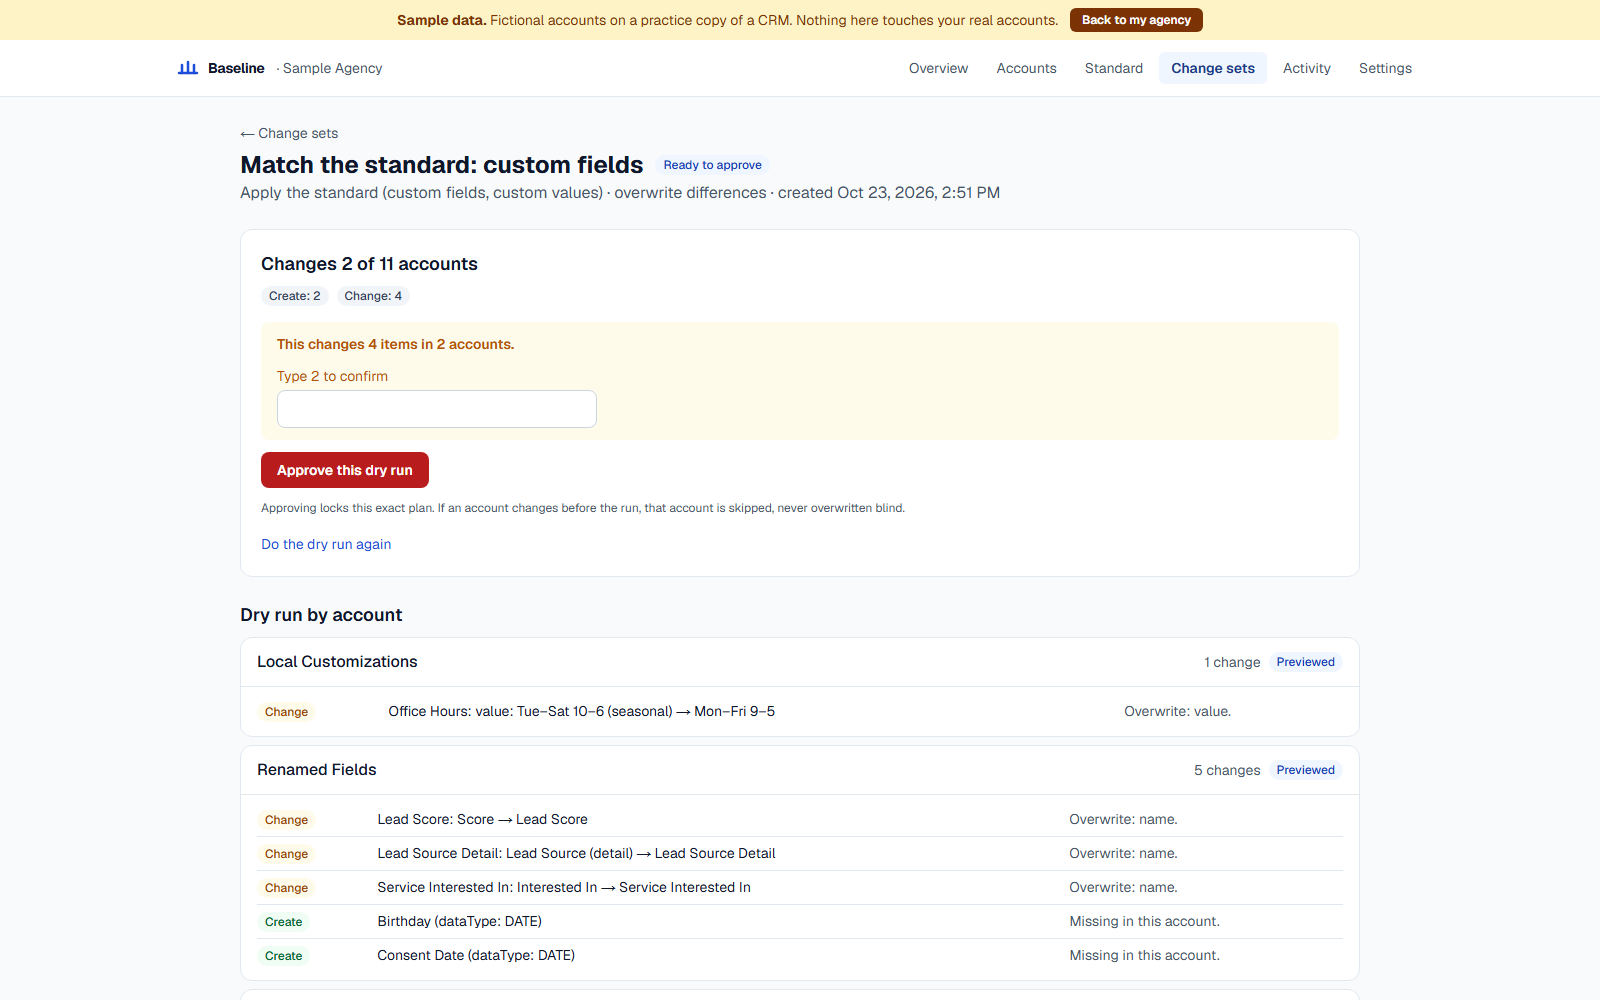The image size is (1600, 1000).
Task: Click the Office Hours change row text
Action: 581,711
